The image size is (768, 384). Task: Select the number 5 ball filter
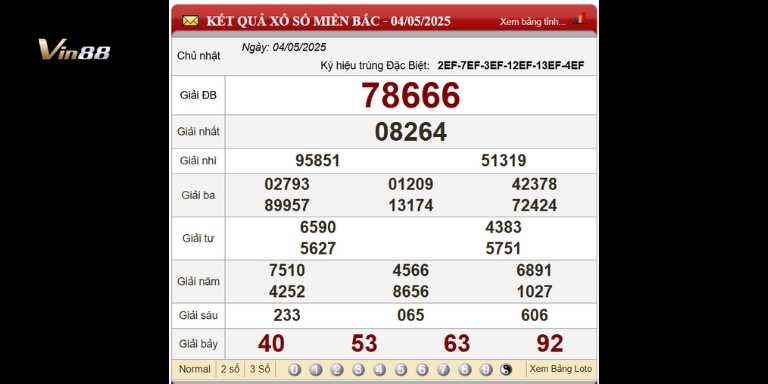pos(401,370)
